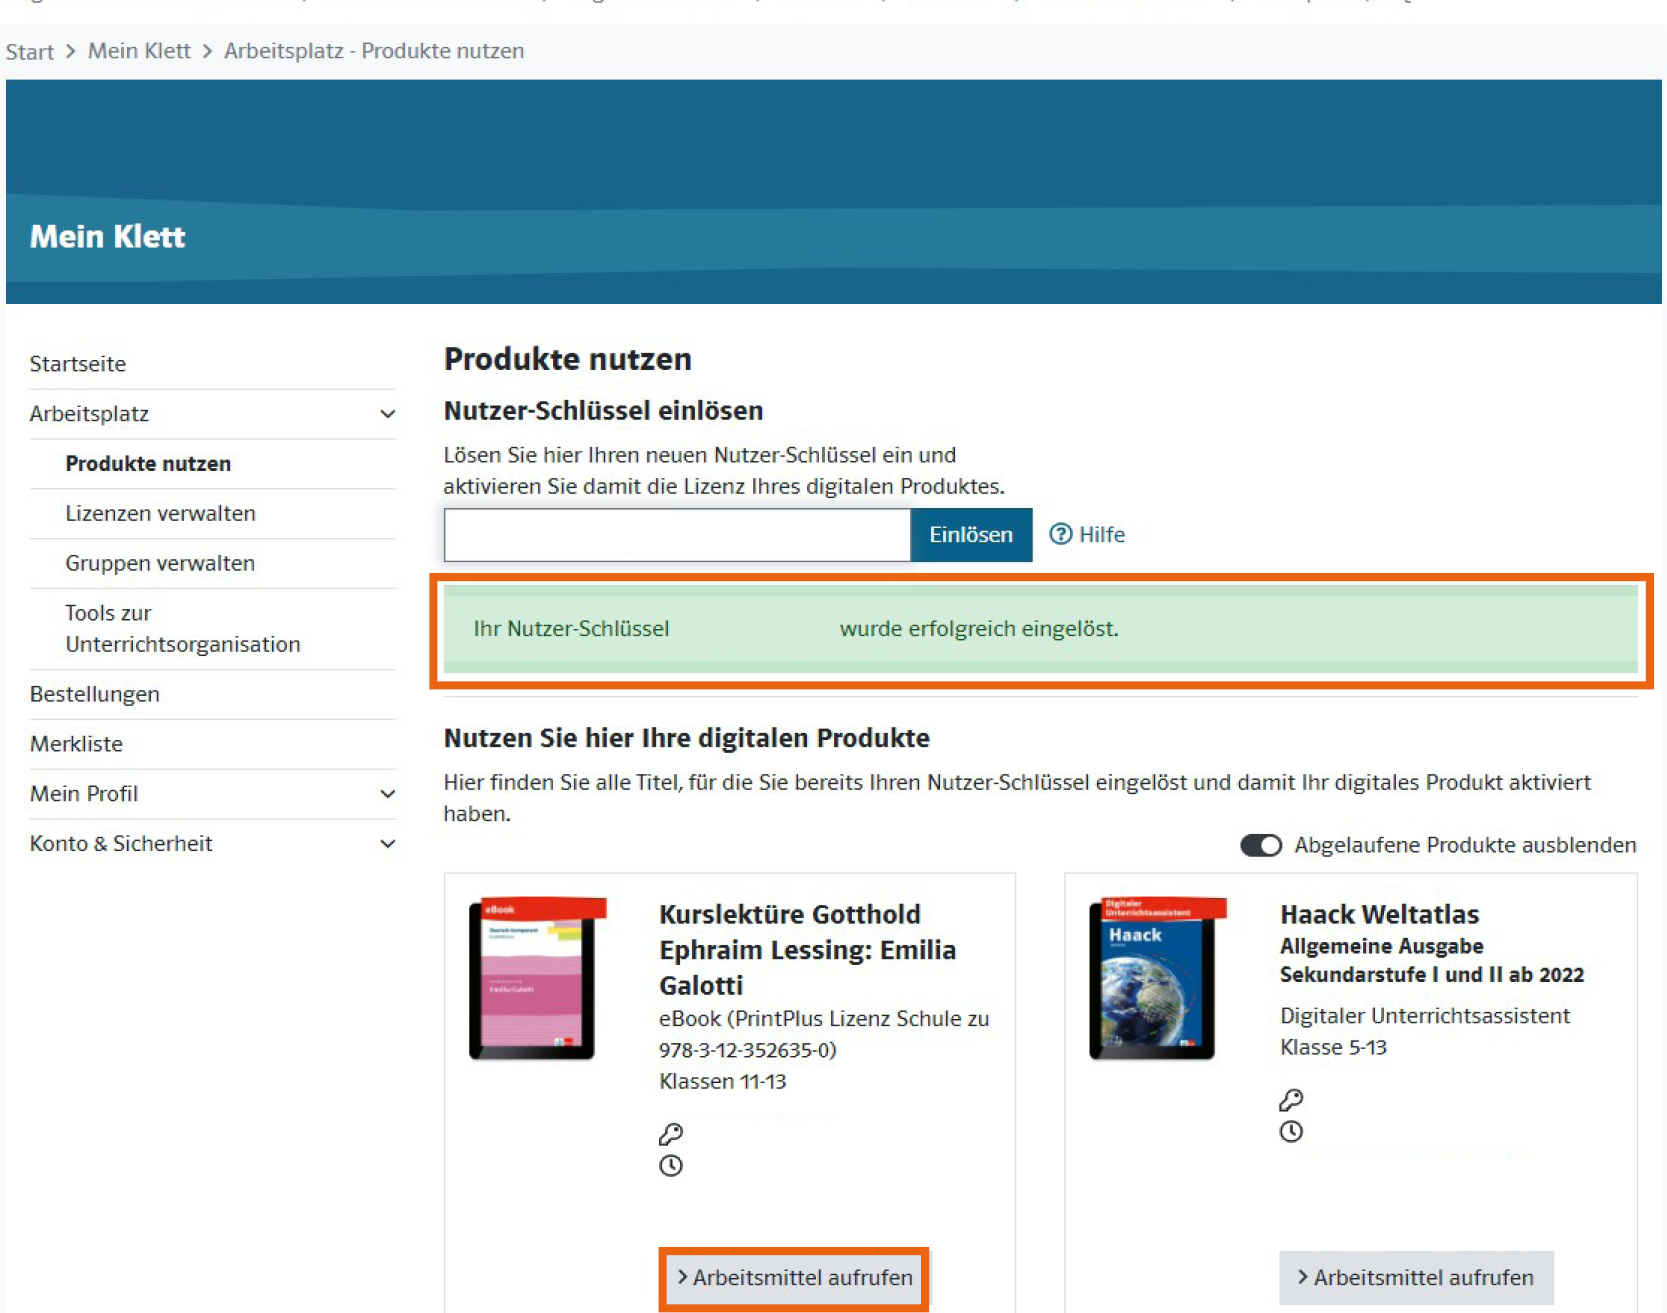The width and height of the screenshot is (1667, 1313).
Task: Click the clock icon under Emilia Galotti
Action: coord(671,1165)
